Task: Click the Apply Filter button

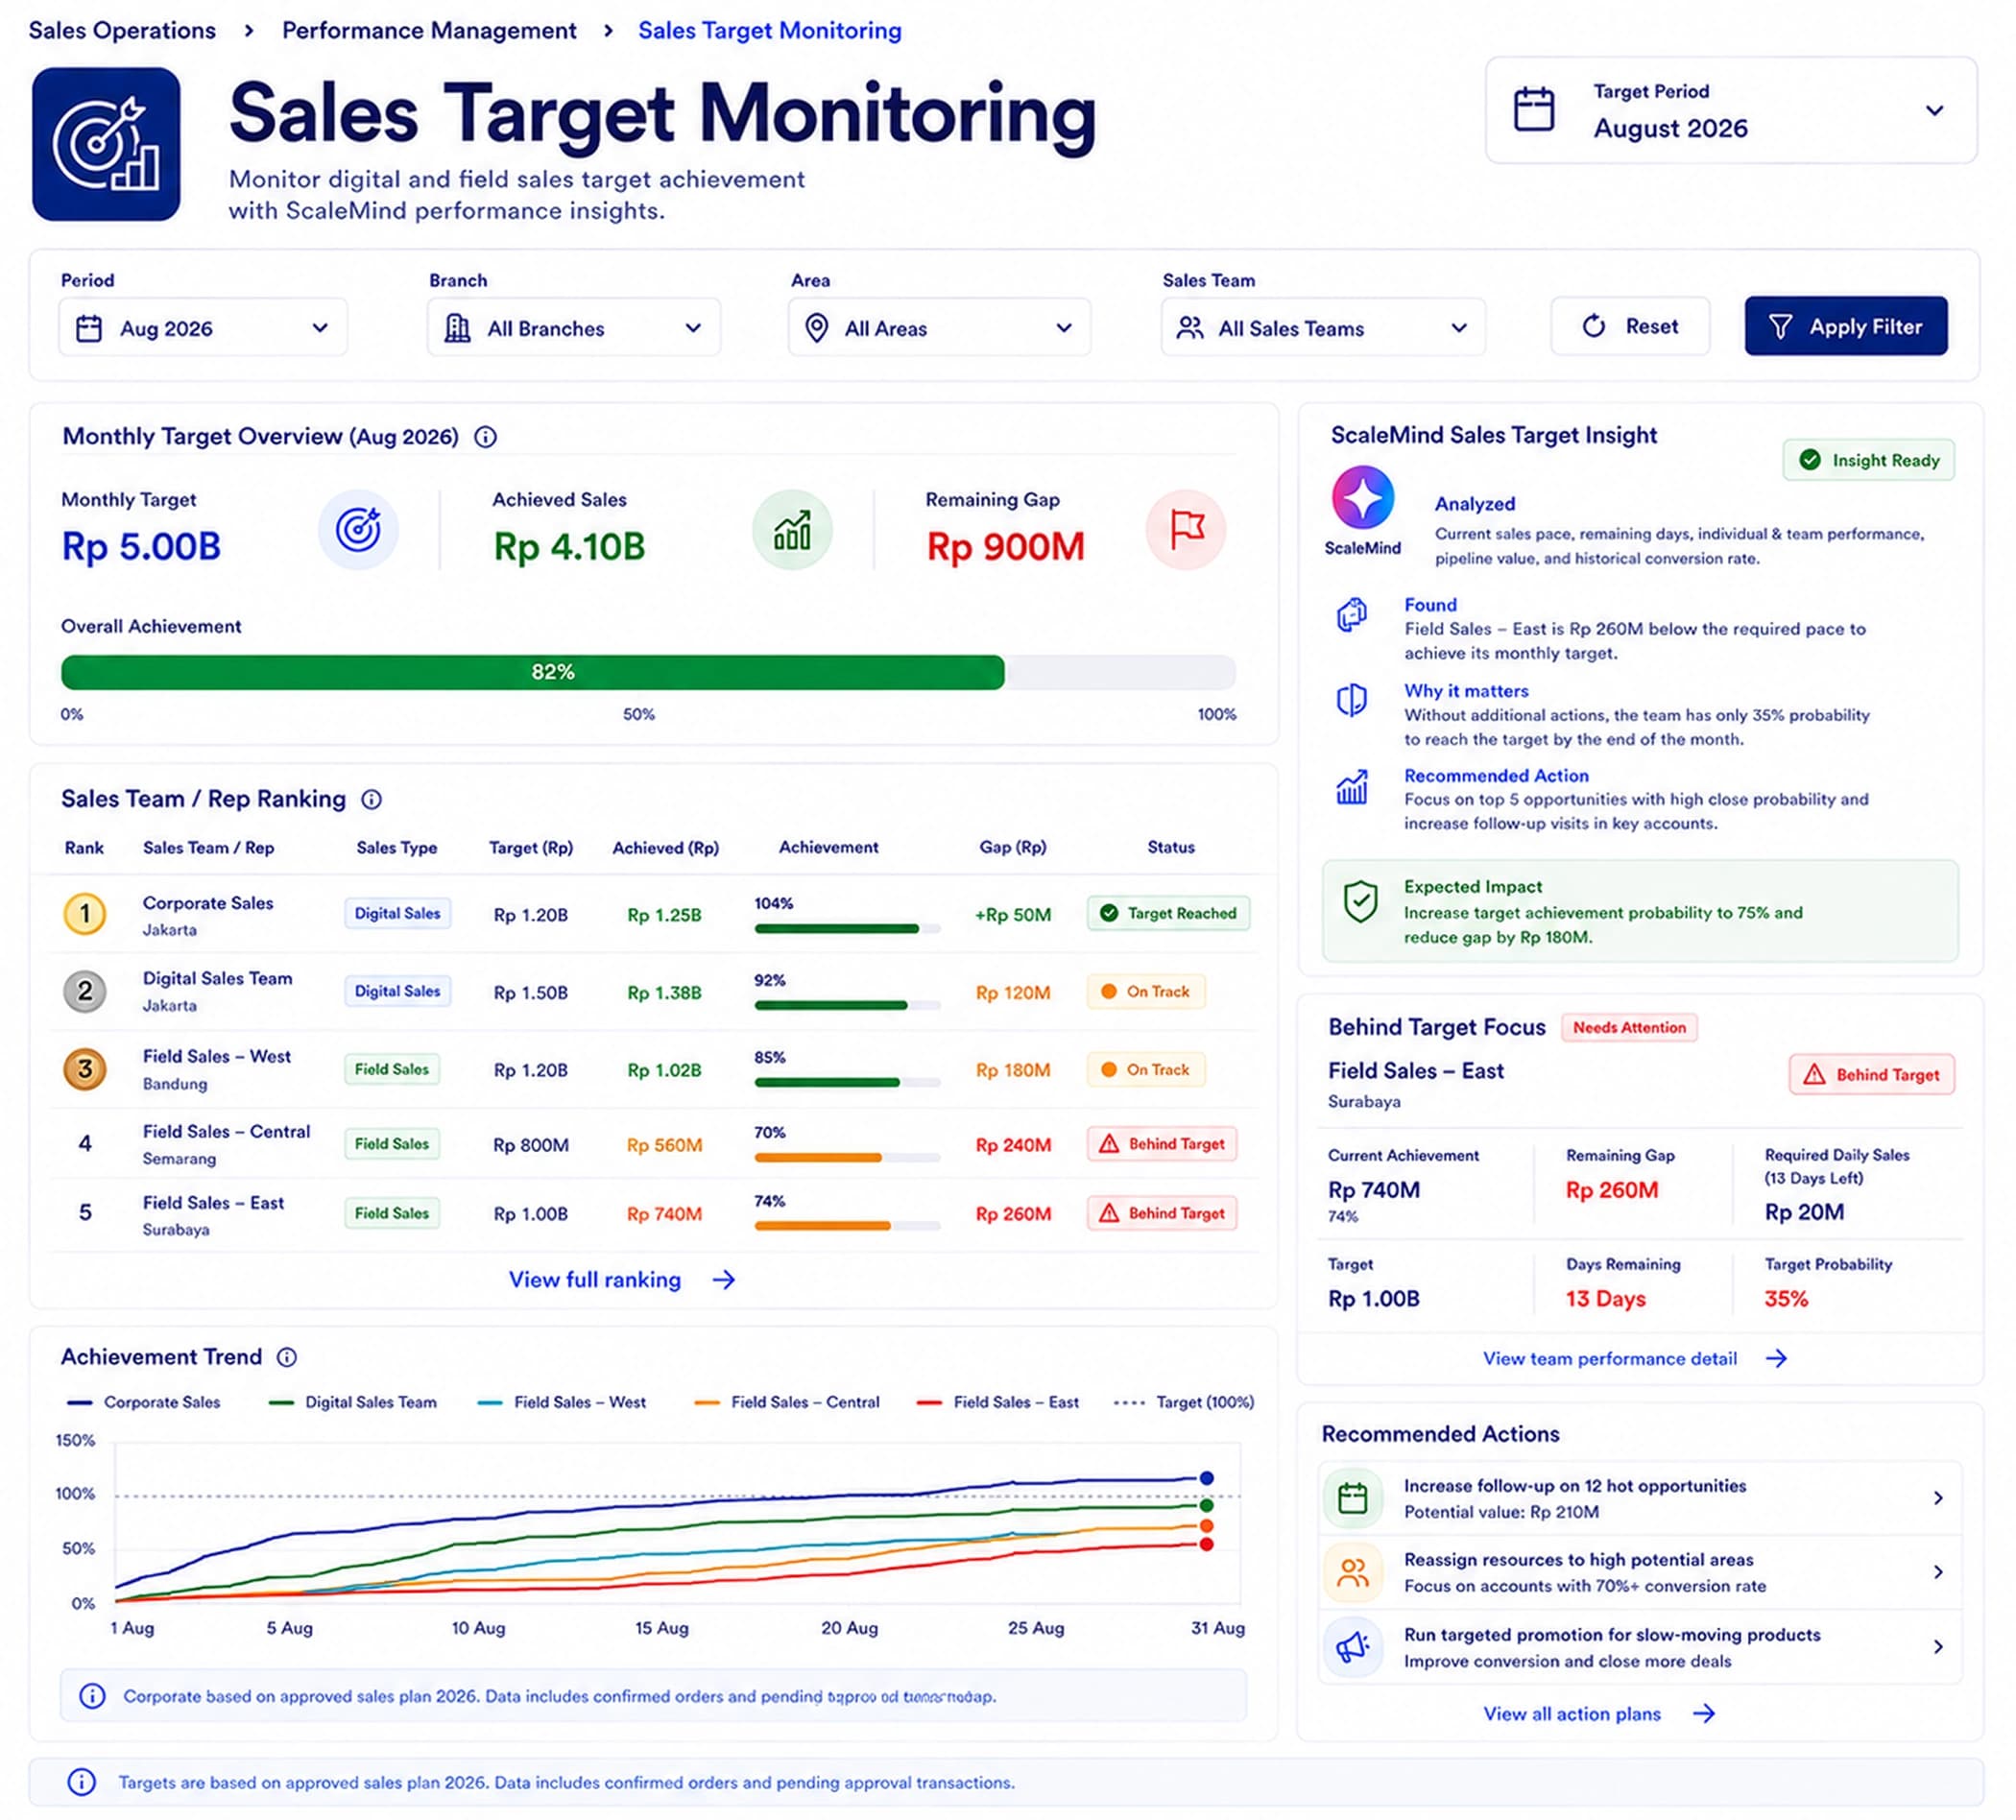Action: coord(1846,326)
